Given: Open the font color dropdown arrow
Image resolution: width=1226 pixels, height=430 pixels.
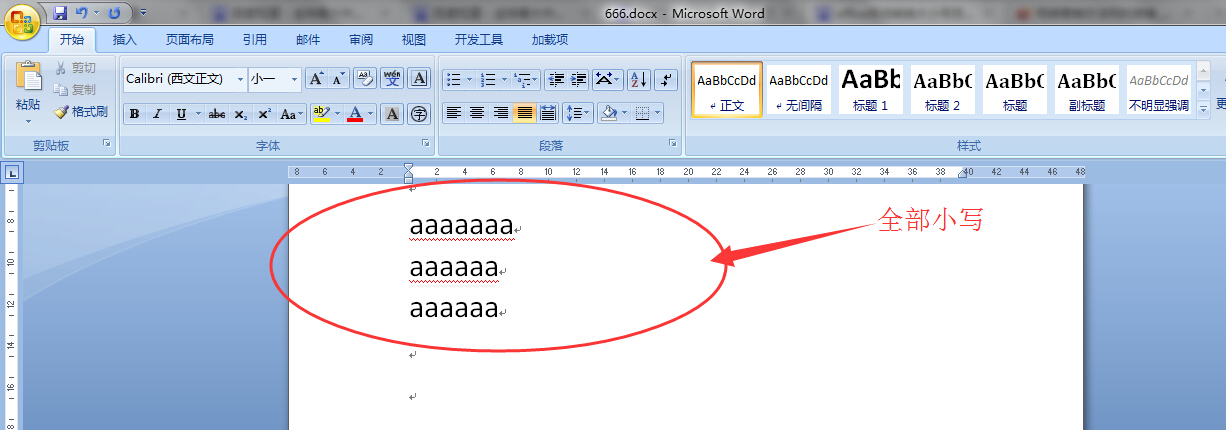Looking at the screenshot, I should coord(371,114).
